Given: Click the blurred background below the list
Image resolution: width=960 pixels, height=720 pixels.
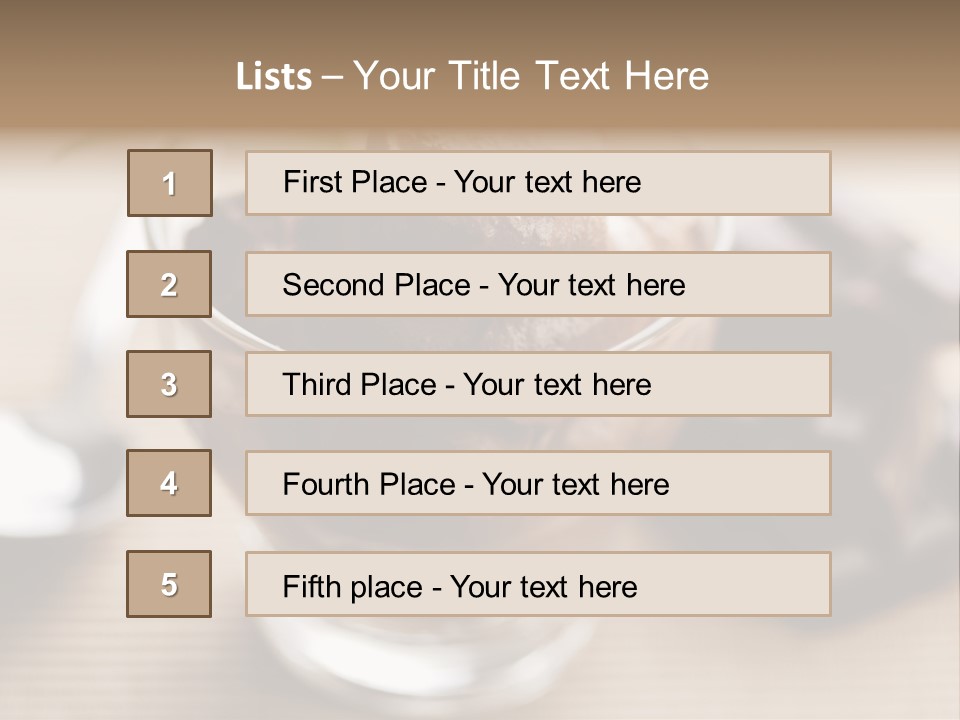Looking at the screenshot, I should coord(480,670).
